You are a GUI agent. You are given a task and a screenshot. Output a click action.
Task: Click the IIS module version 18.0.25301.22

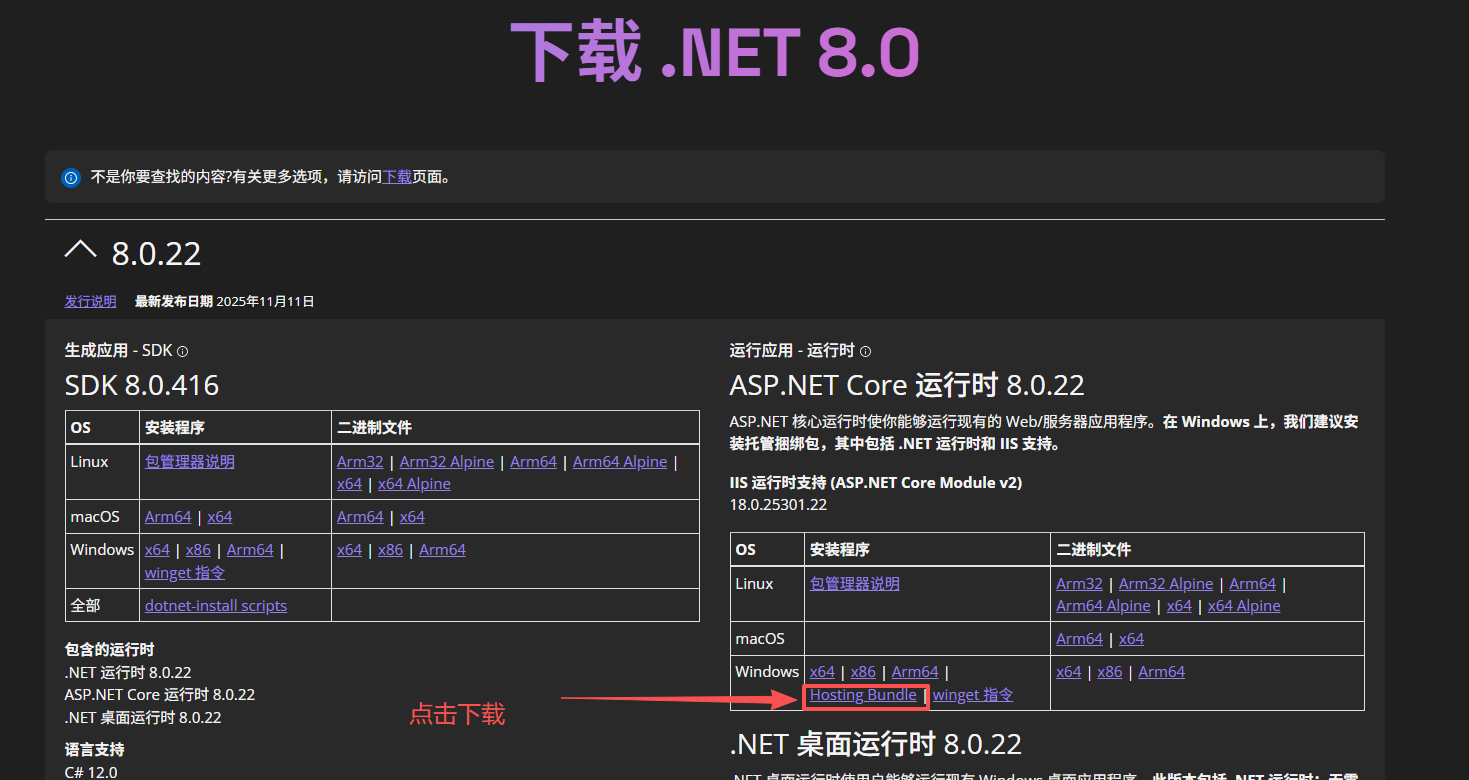(x=778, y=505)
